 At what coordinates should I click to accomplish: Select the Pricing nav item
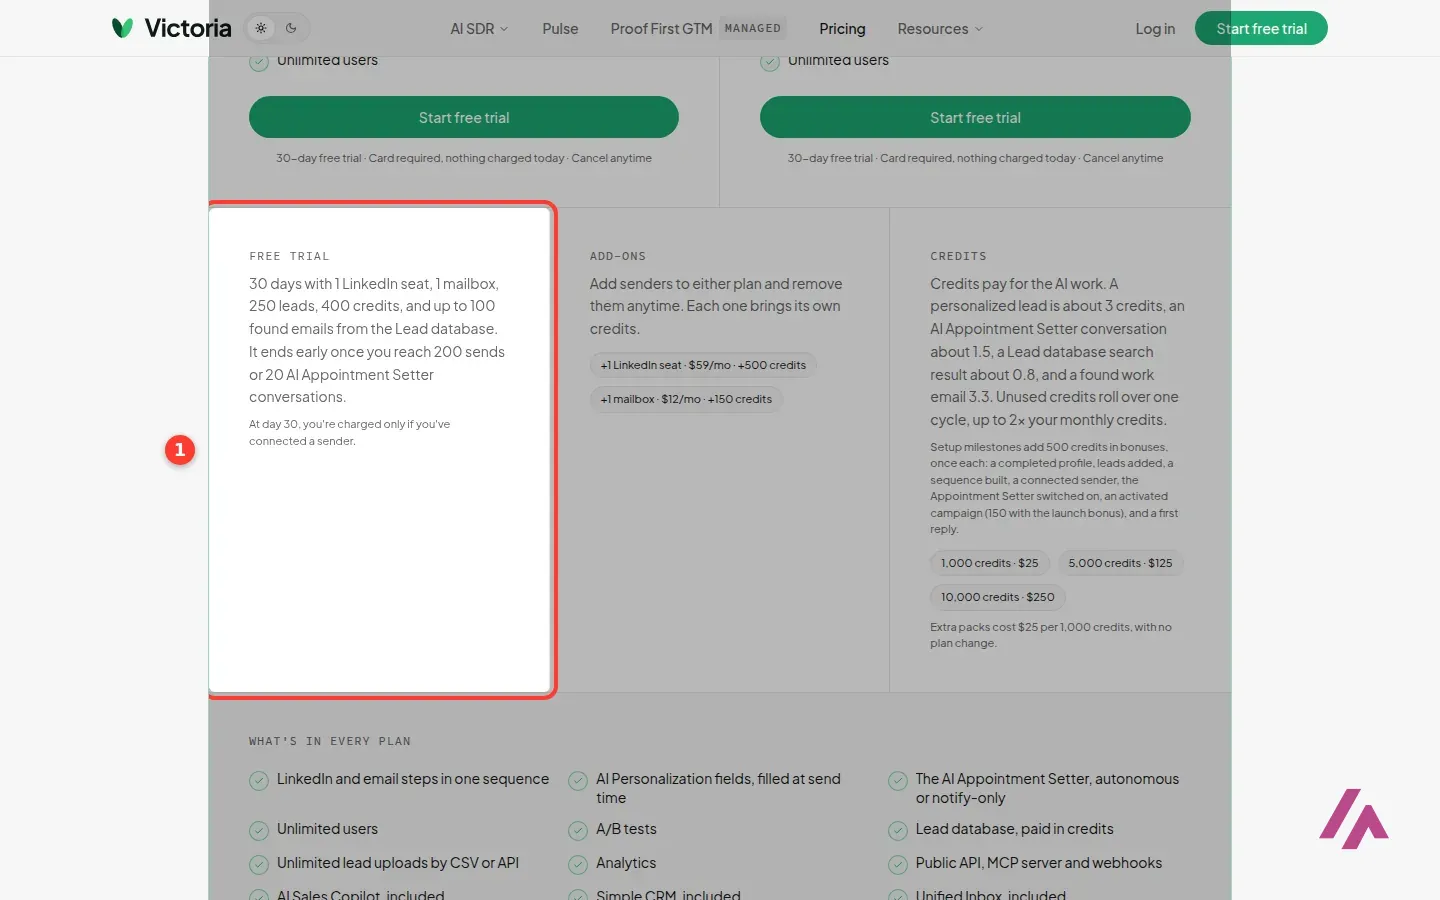pyautogui.click(x=842, y=29)
